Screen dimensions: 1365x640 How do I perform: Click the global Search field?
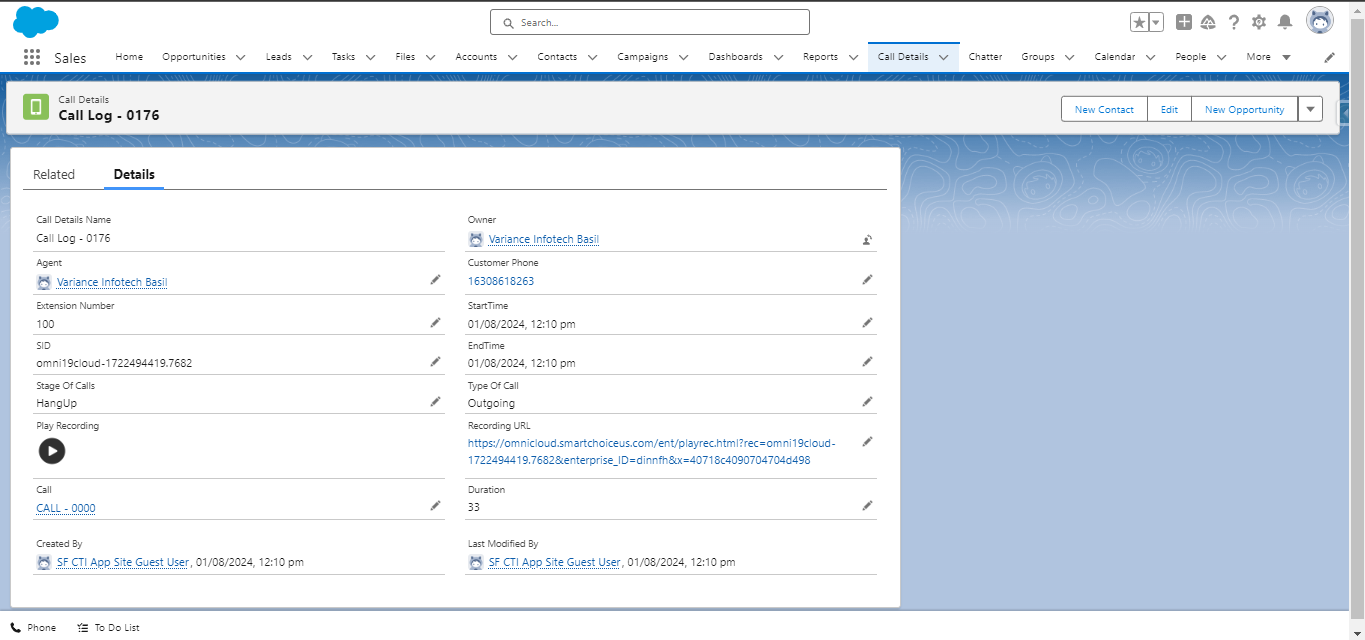click(x=650, y=22)
